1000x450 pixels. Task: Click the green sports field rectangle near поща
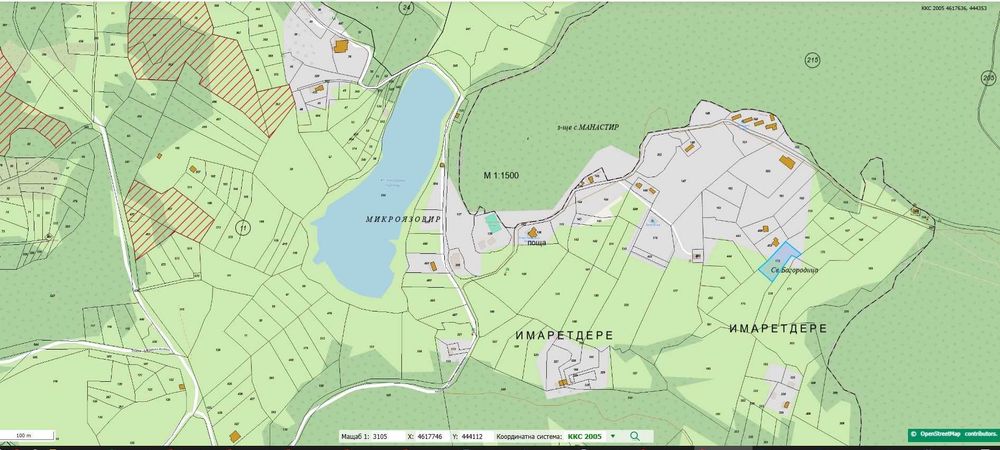click(x=492, y=223)
